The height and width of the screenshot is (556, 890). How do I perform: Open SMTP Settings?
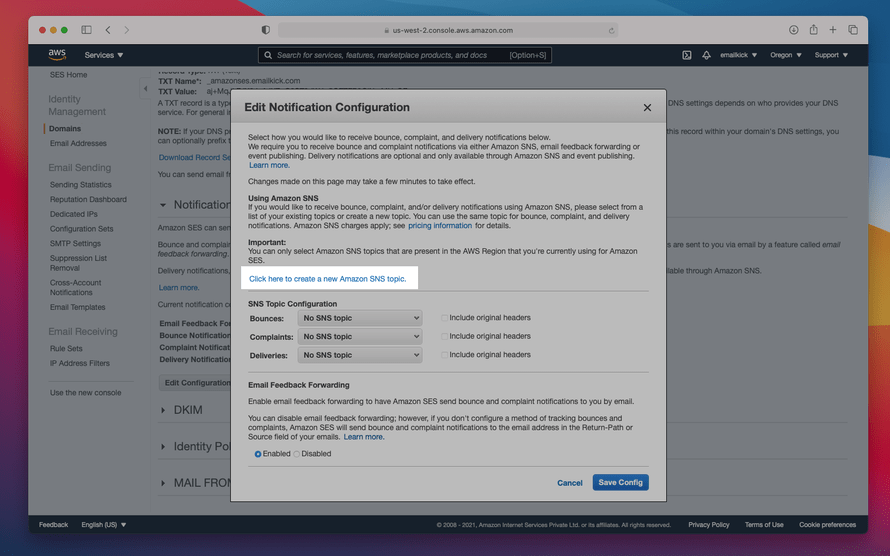75,244
